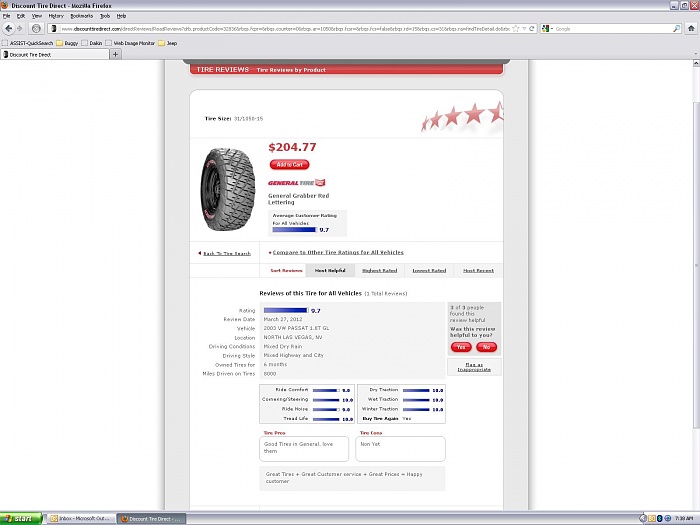Click the forward navigation arrow
Viewport: 700px width, 525px height.
coord(19,29)
